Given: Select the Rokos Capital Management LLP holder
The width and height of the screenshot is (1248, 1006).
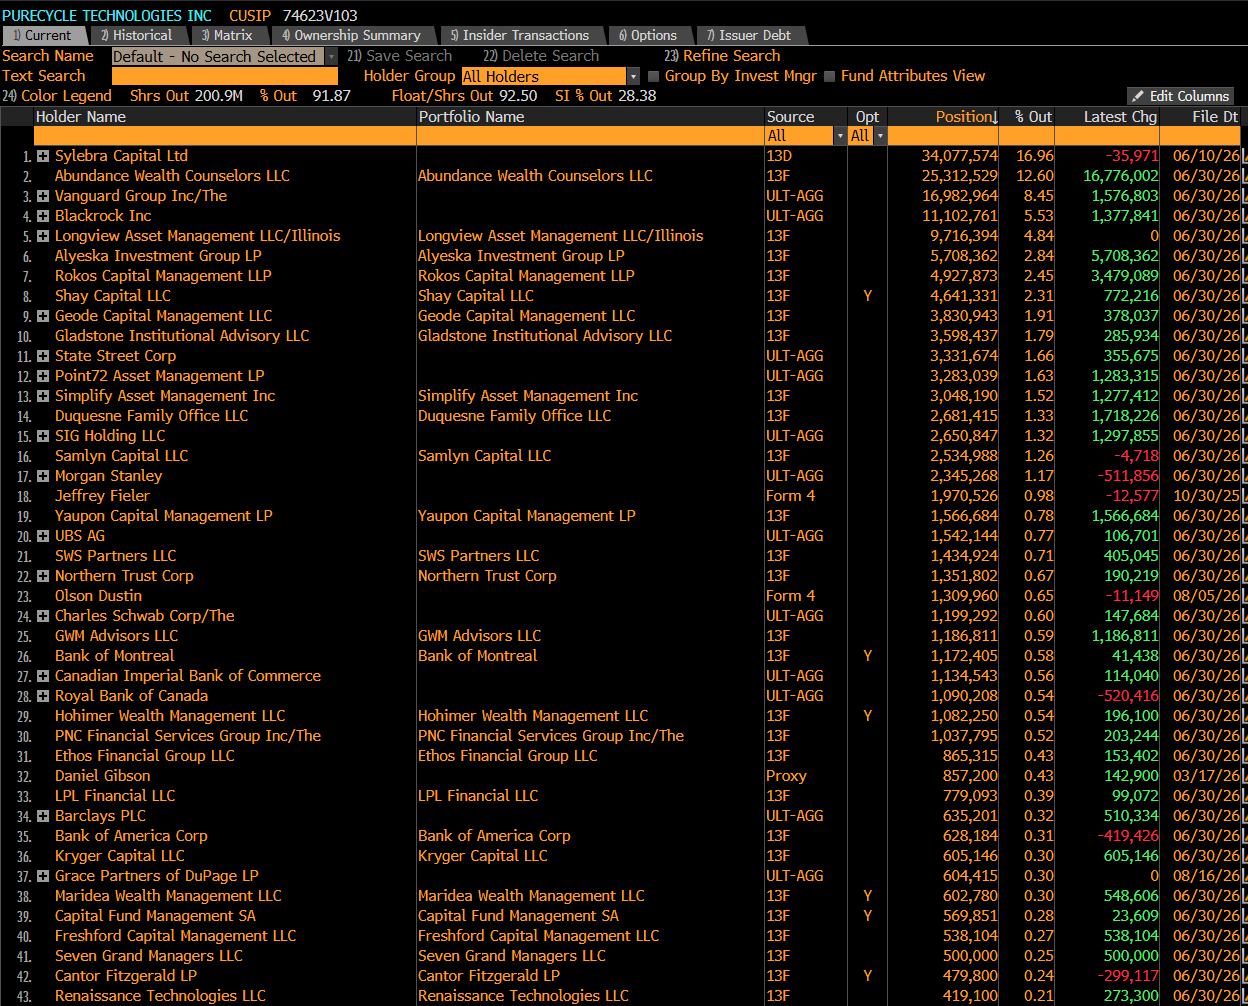Looking at the screenshot, I should tap(163, 276).
